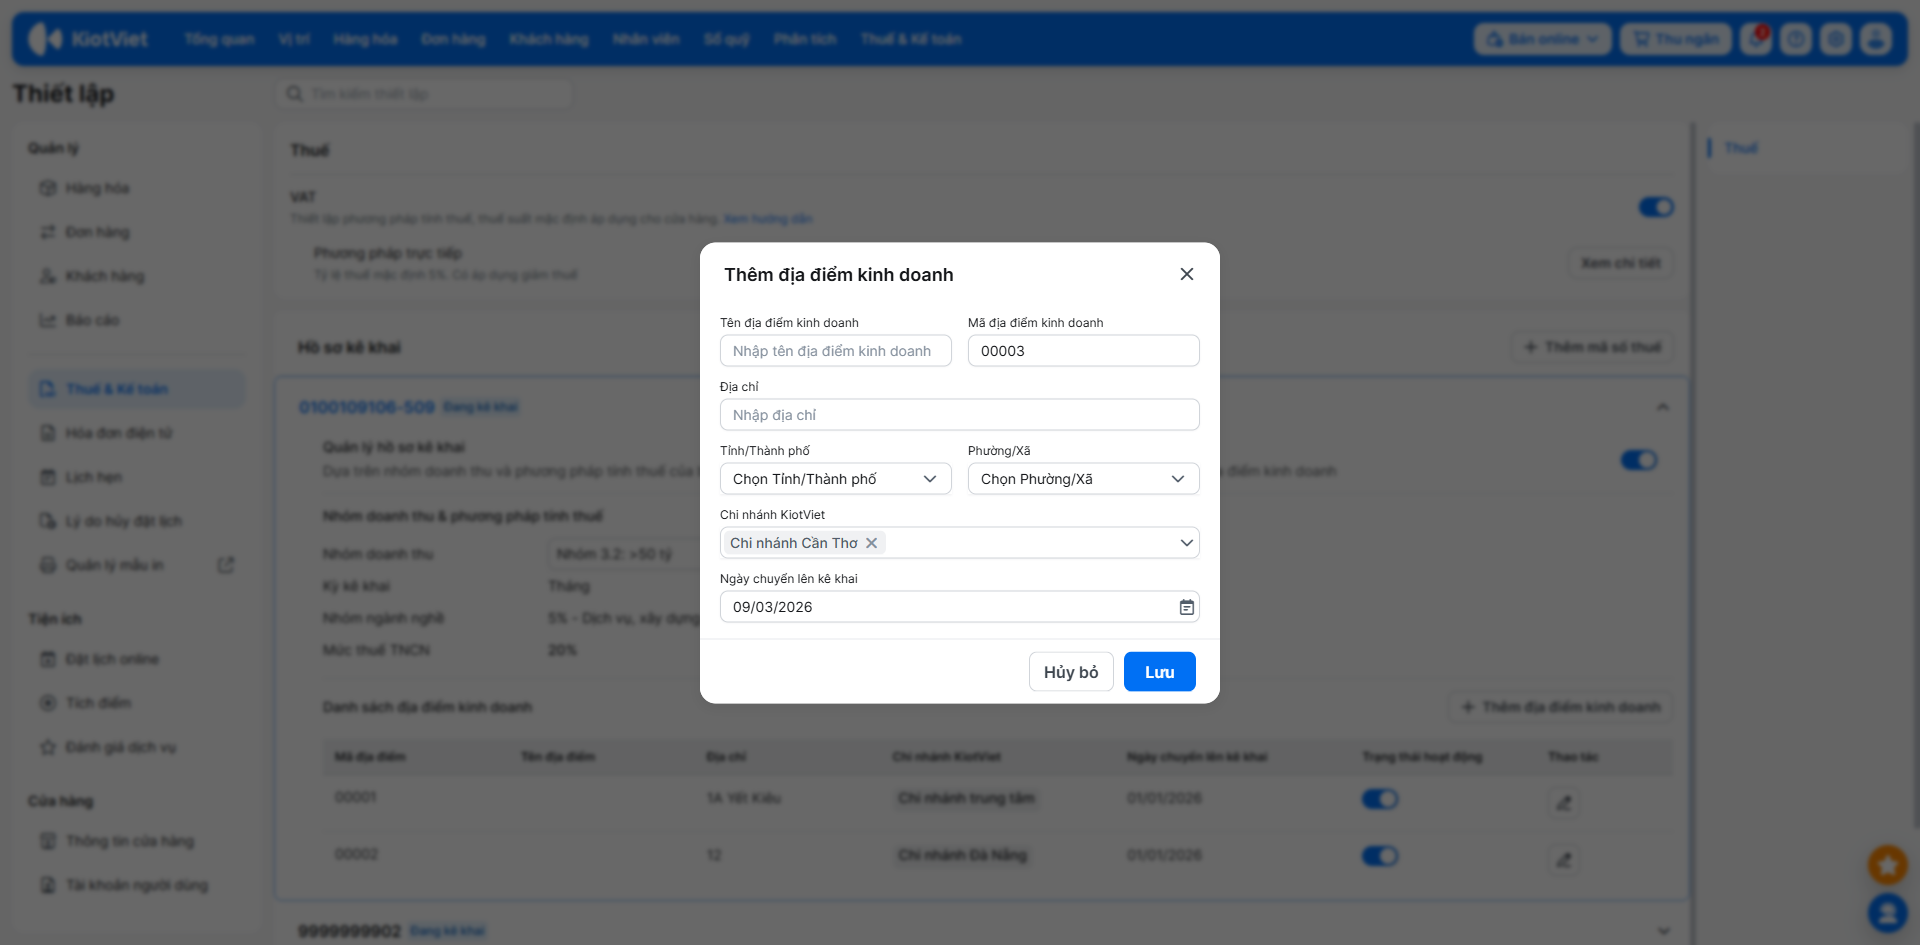Open Hàng hóa in the top navigation
1920x945 pixels.
pyautogui.click(x=365, y=39)
